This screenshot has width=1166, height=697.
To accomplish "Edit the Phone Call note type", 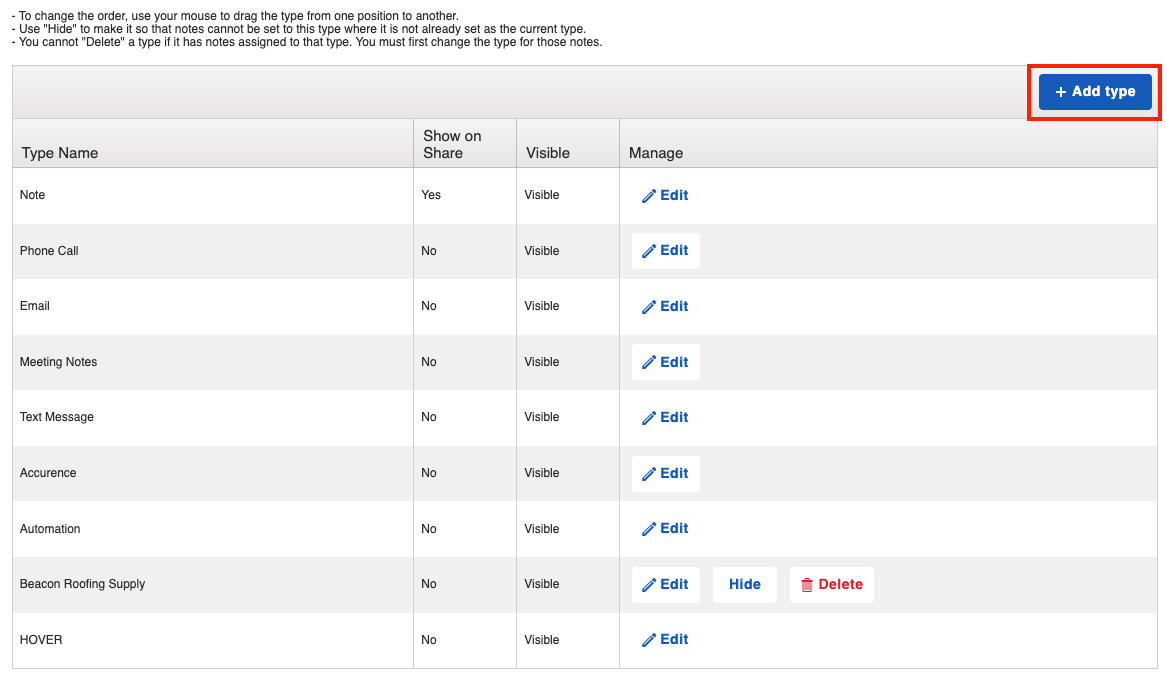I will click(x=665, y=251).
